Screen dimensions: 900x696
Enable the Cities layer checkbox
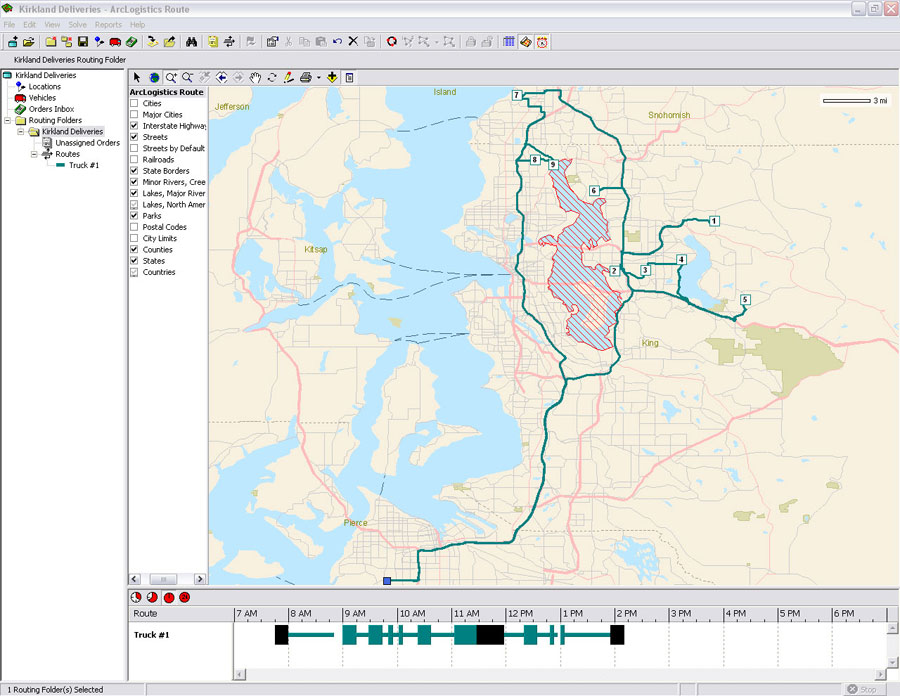pyautogui.click(x=134, y=104)
